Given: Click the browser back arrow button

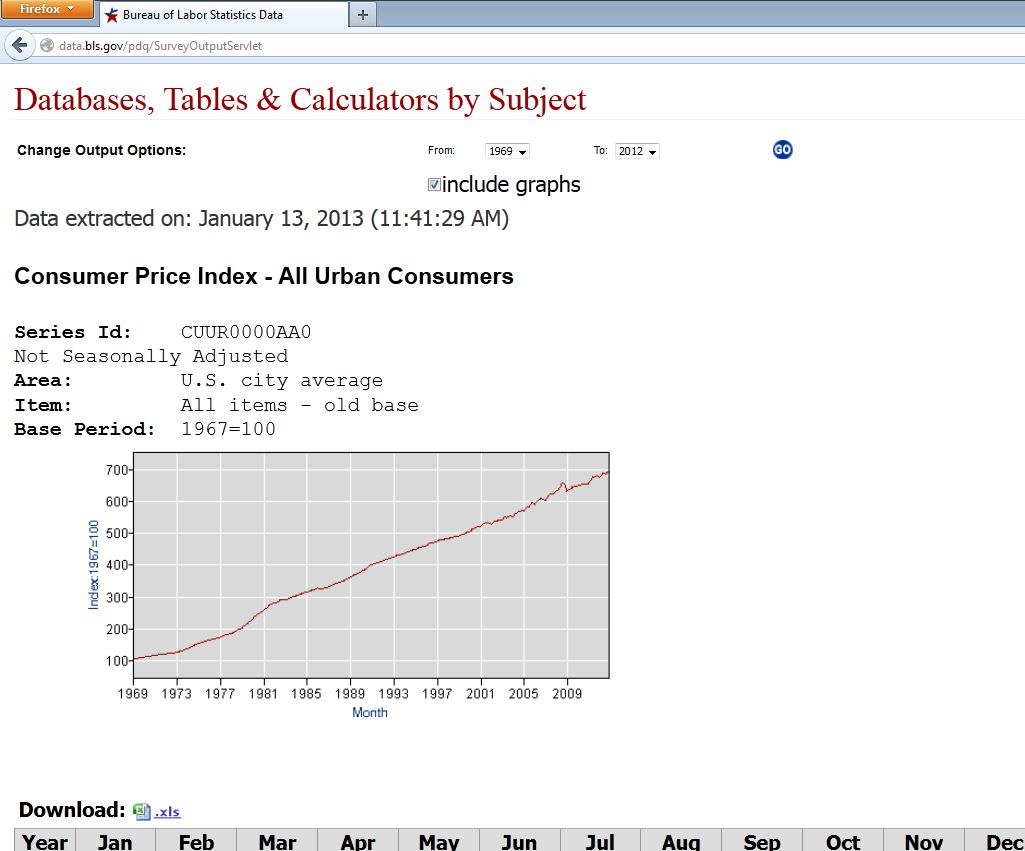Looking at the screenshot, I should (20, 46).
